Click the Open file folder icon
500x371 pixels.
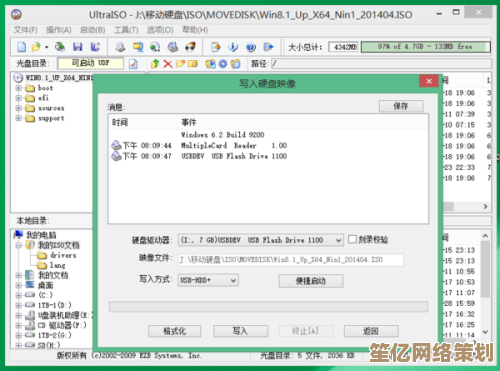[36, 47]
